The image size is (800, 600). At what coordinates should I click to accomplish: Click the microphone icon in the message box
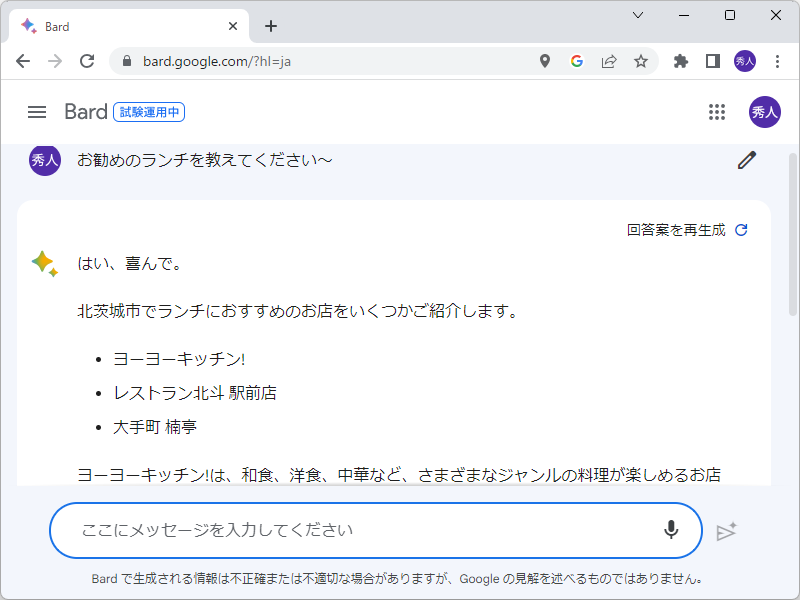(x=669, y=531)
